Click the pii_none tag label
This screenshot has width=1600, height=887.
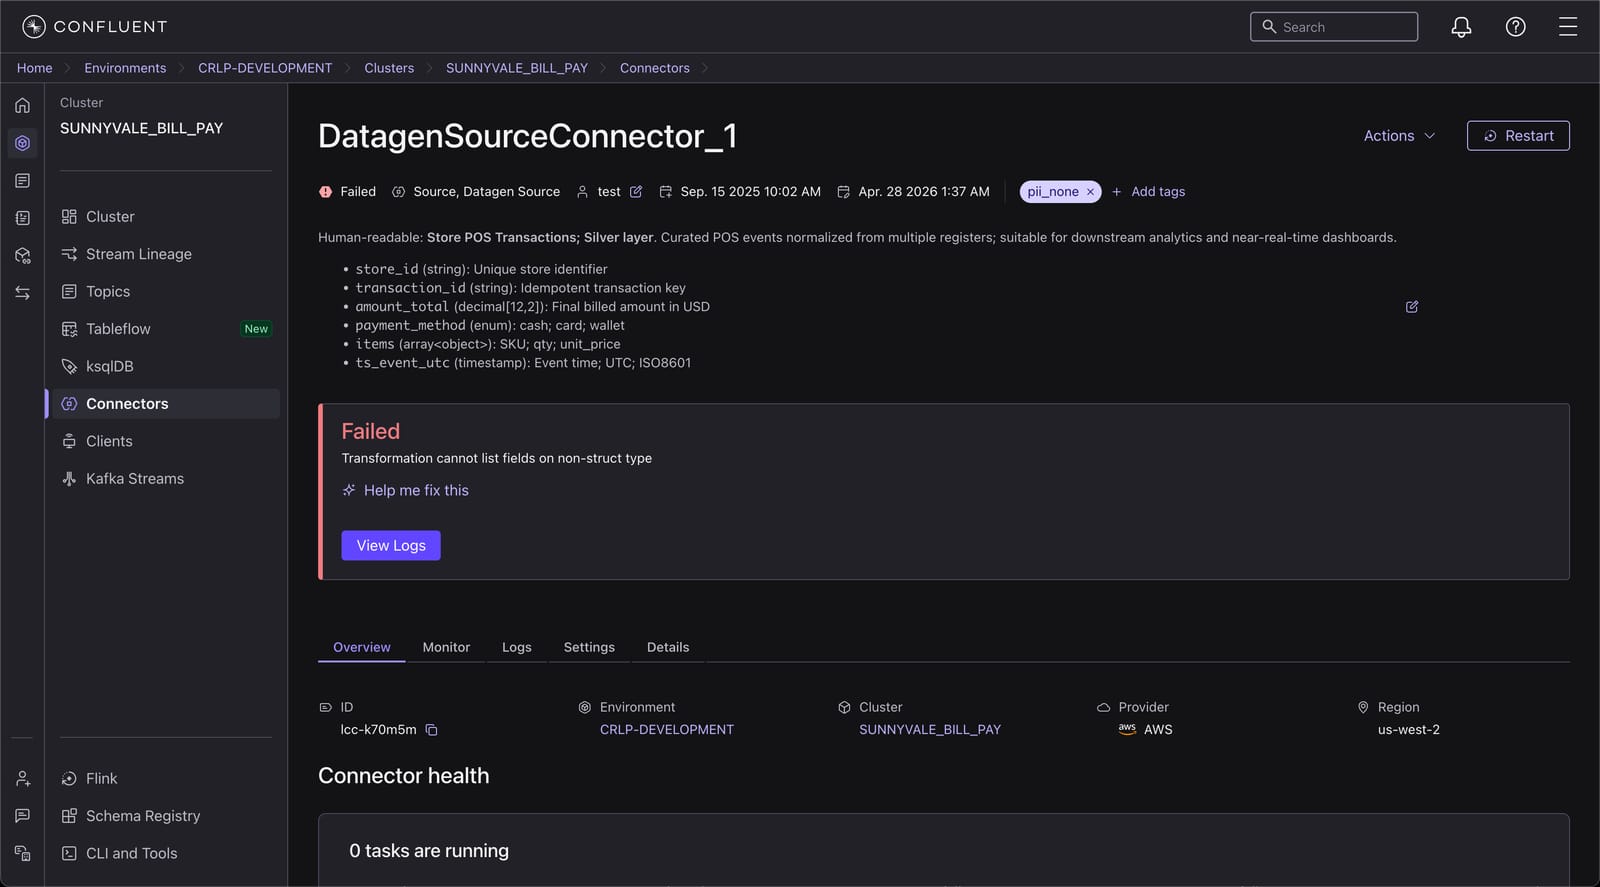[1053, 192]
